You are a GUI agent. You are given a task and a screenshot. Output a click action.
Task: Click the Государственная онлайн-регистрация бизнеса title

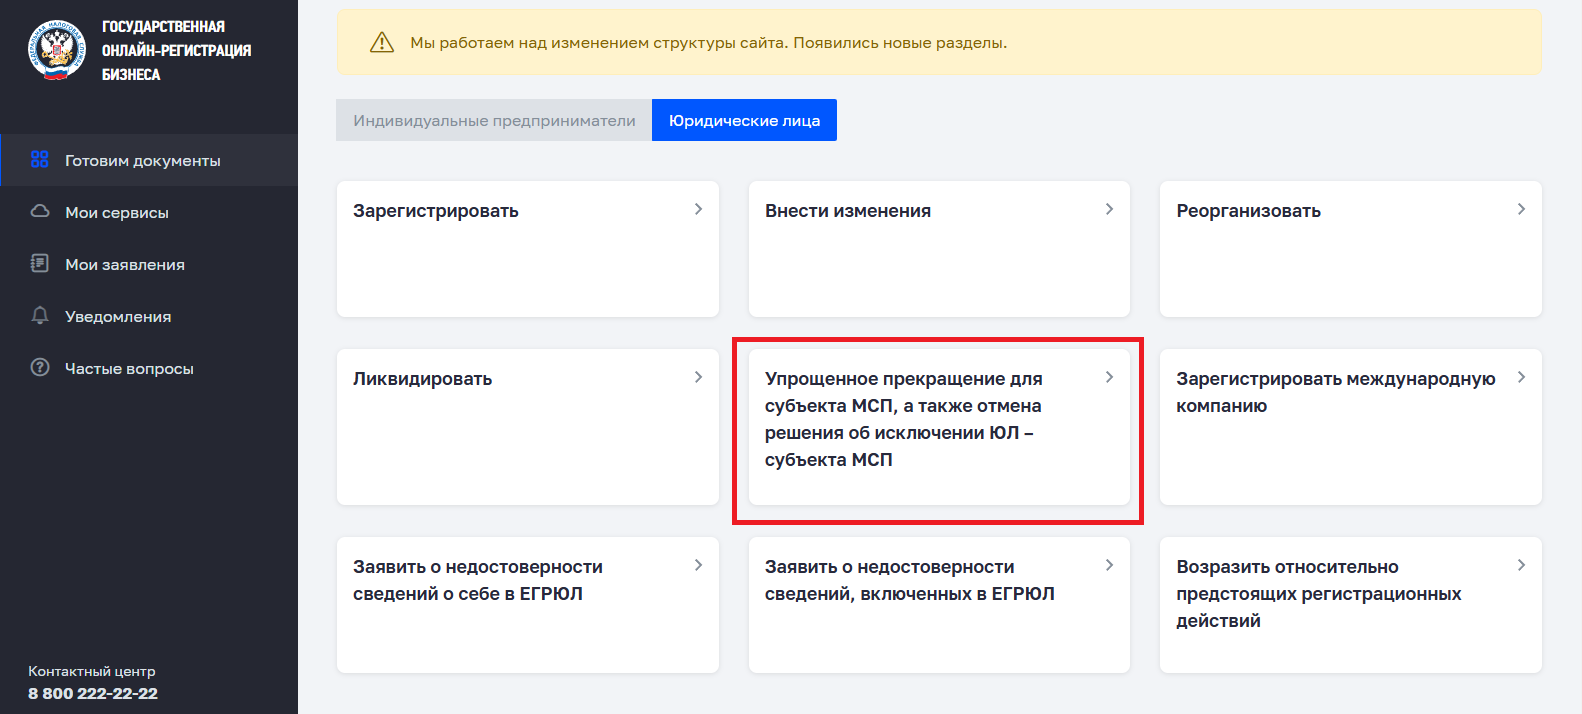(x=176, y=50)
